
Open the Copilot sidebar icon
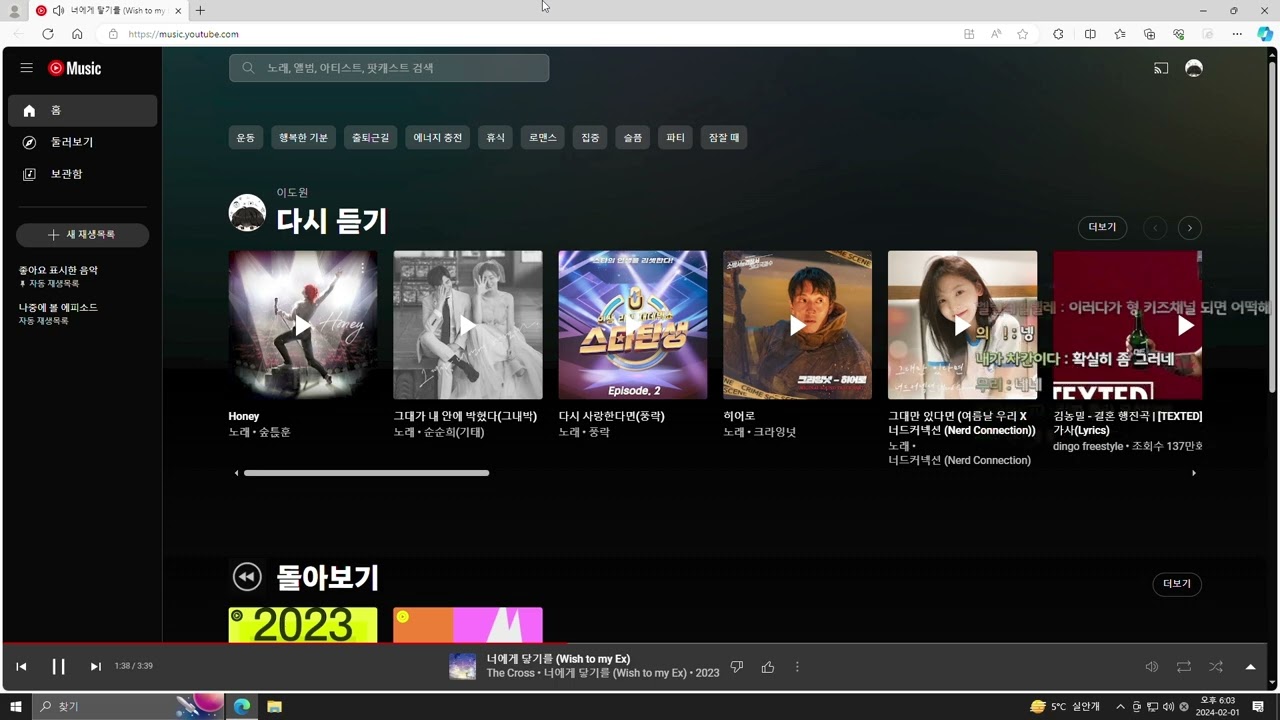[1265, 34]
